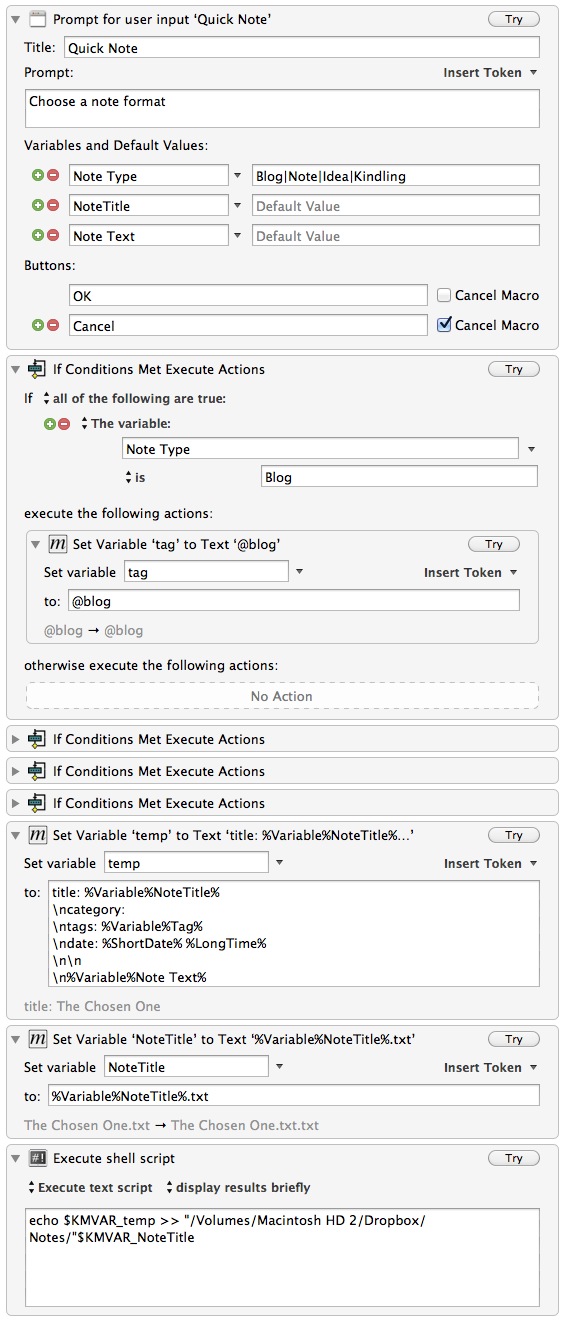Add a variable after the Note Type row
This screenshot has height=1324, width=570.
pyautogui.click(x=39, y=175)
